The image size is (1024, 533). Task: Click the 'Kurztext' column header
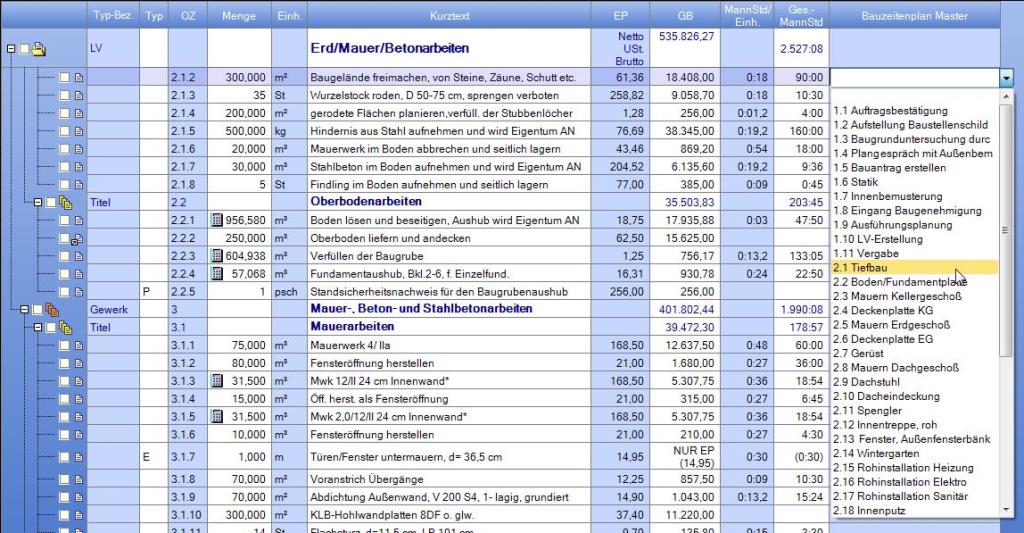448,17
